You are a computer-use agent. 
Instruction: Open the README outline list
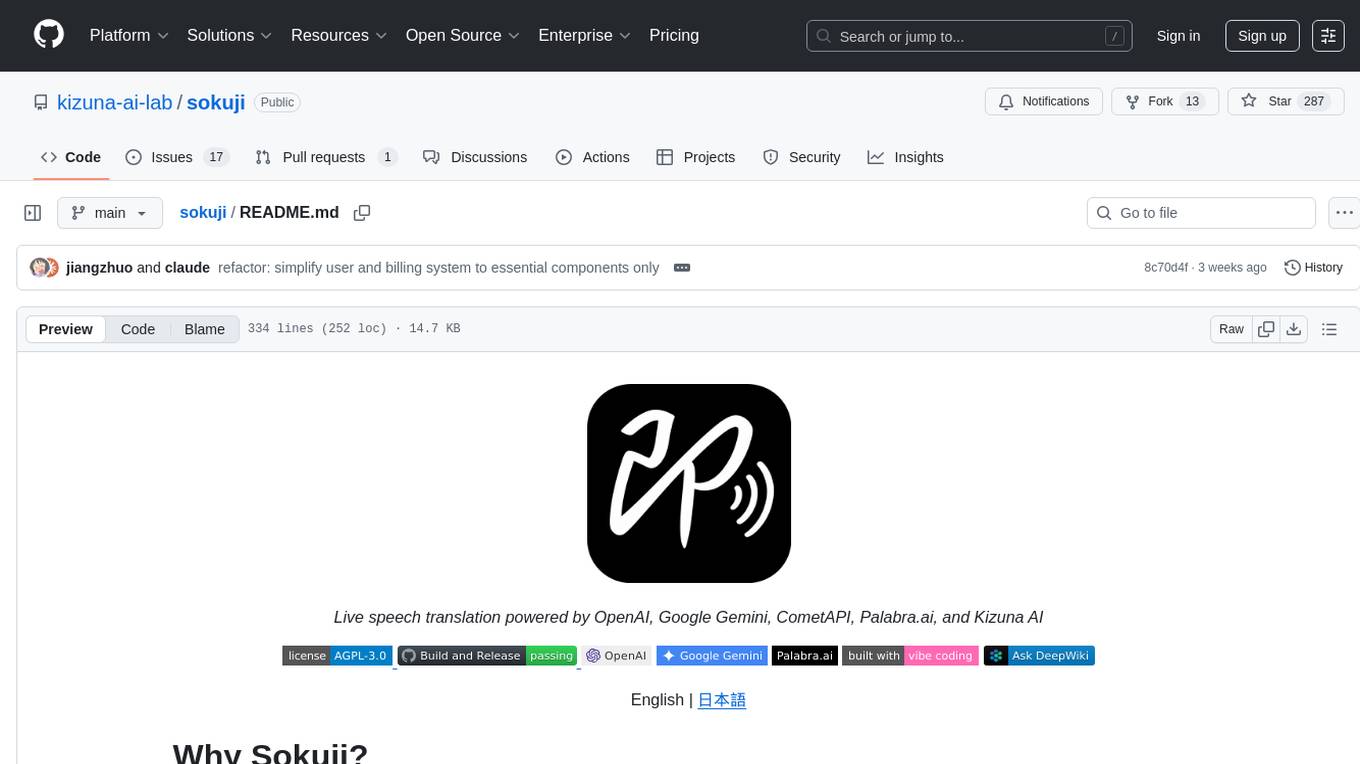pos(1329,329)
